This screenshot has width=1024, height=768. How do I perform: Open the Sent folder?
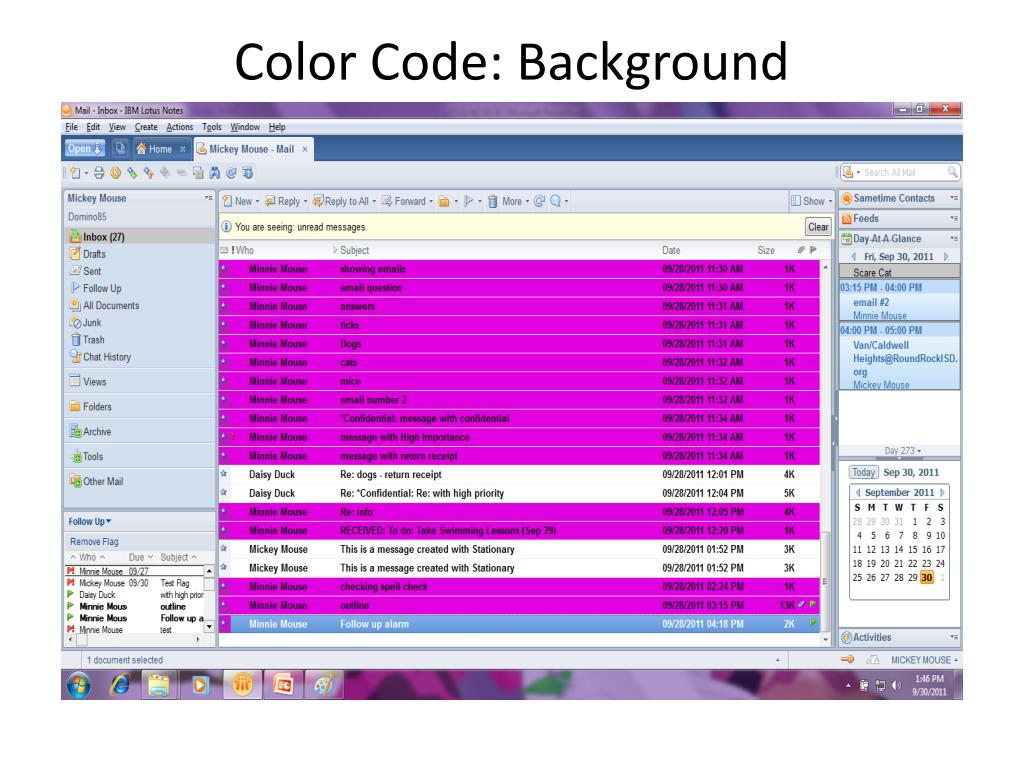[x=92, y=271]
